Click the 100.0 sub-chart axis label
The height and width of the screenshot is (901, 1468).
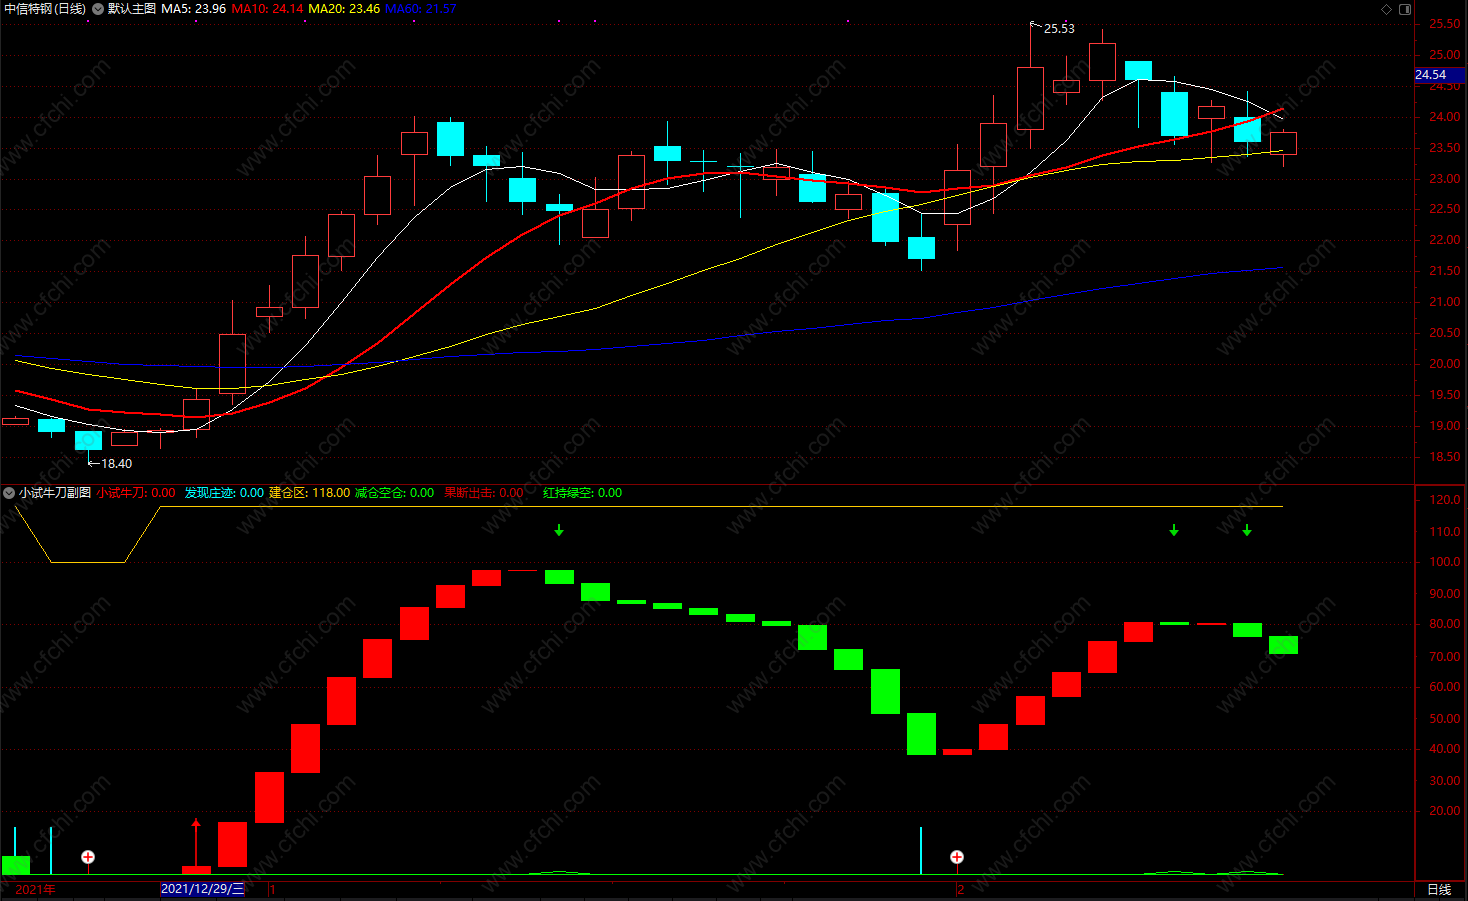[x=1444, y=562]
